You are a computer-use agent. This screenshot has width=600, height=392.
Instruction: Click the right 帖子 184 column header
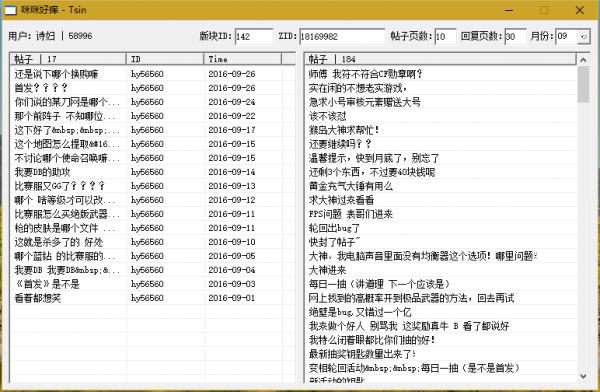[x=440, y=59]
